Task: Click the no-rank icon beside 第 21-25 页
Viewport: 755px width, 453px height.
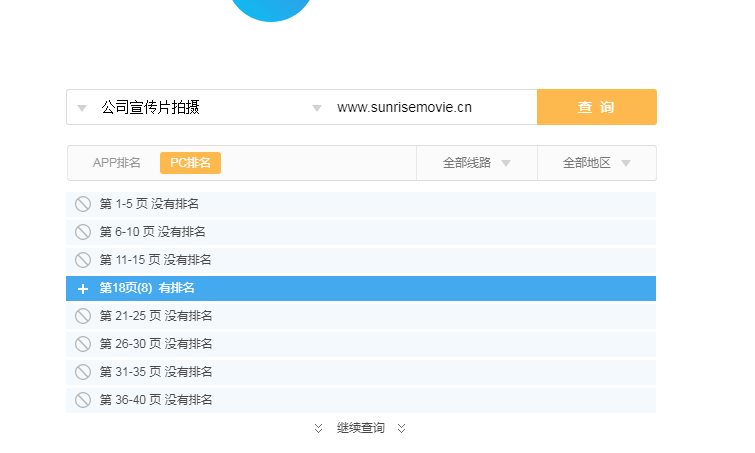Action: pyautogui.click(x=83, y=316)
